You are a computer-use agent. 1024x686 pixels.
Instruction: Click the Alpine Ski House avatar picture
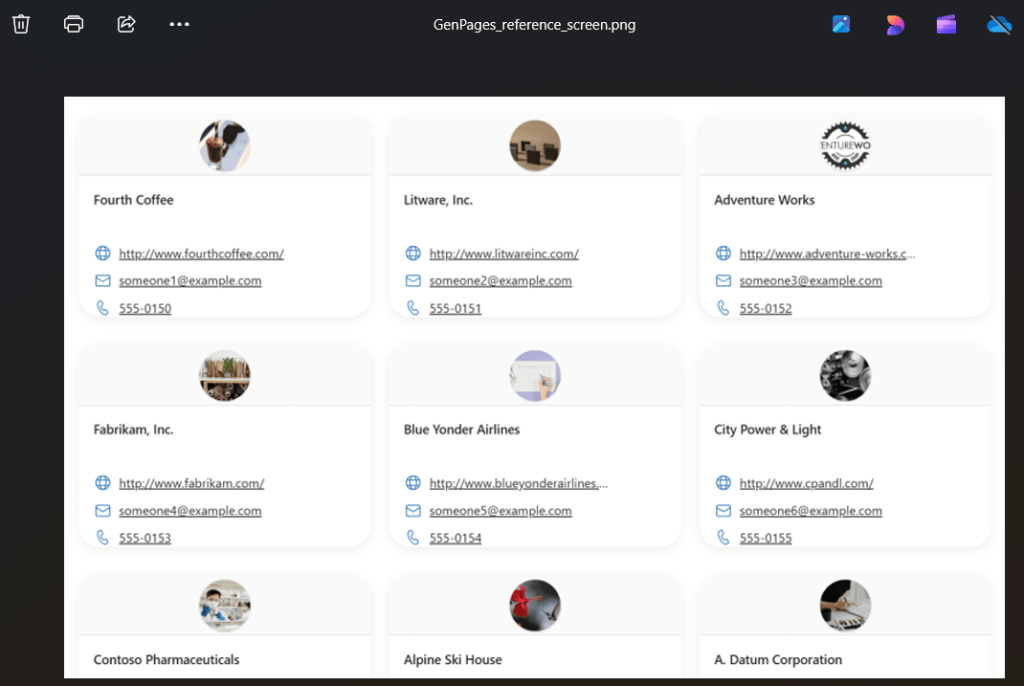point(535,605)
